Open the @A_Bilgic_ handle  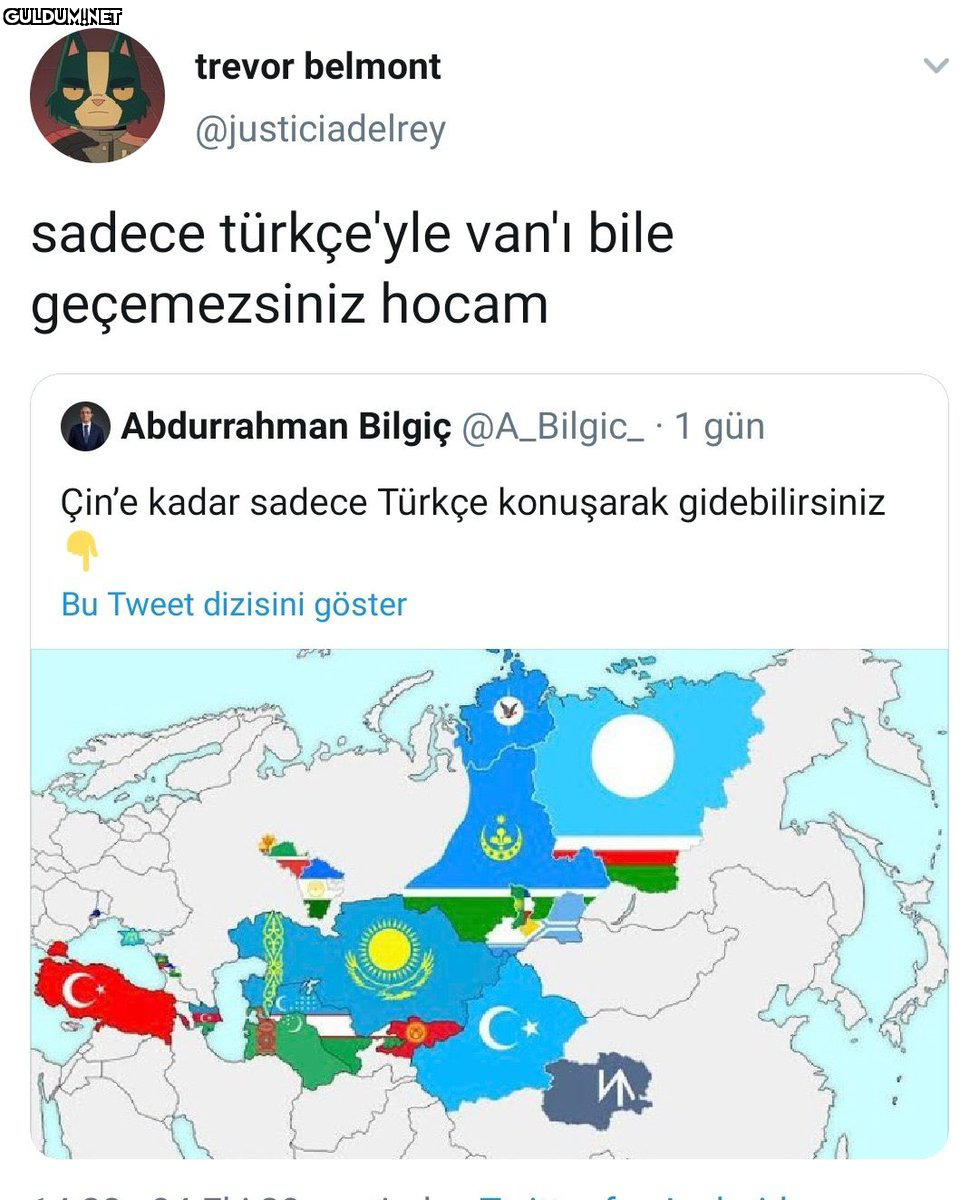553,427
